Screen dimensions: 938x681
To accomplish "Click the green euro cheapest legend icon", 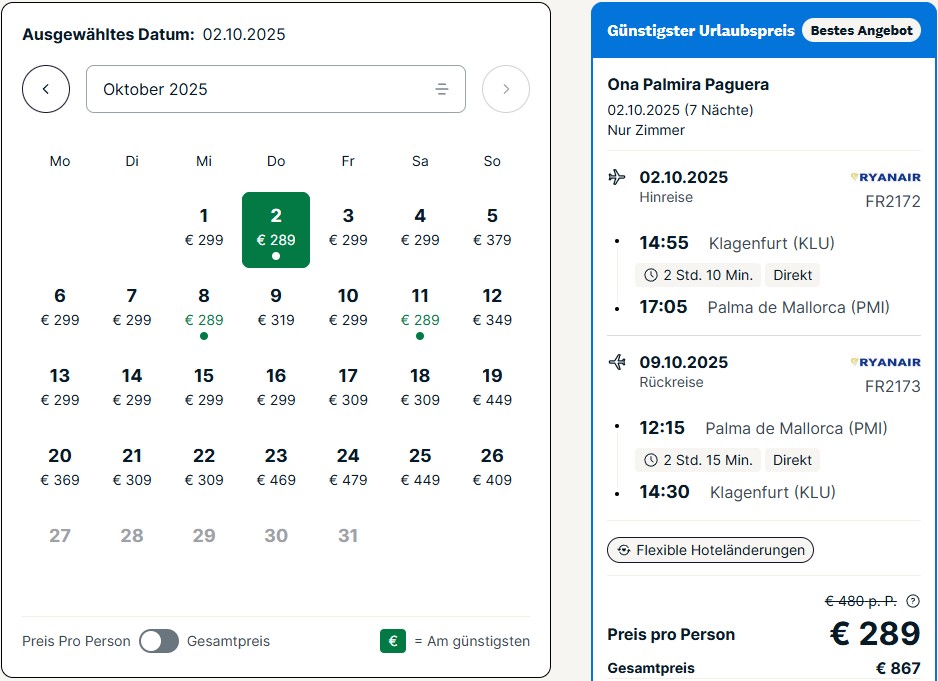I will click(x=393, y=641).
